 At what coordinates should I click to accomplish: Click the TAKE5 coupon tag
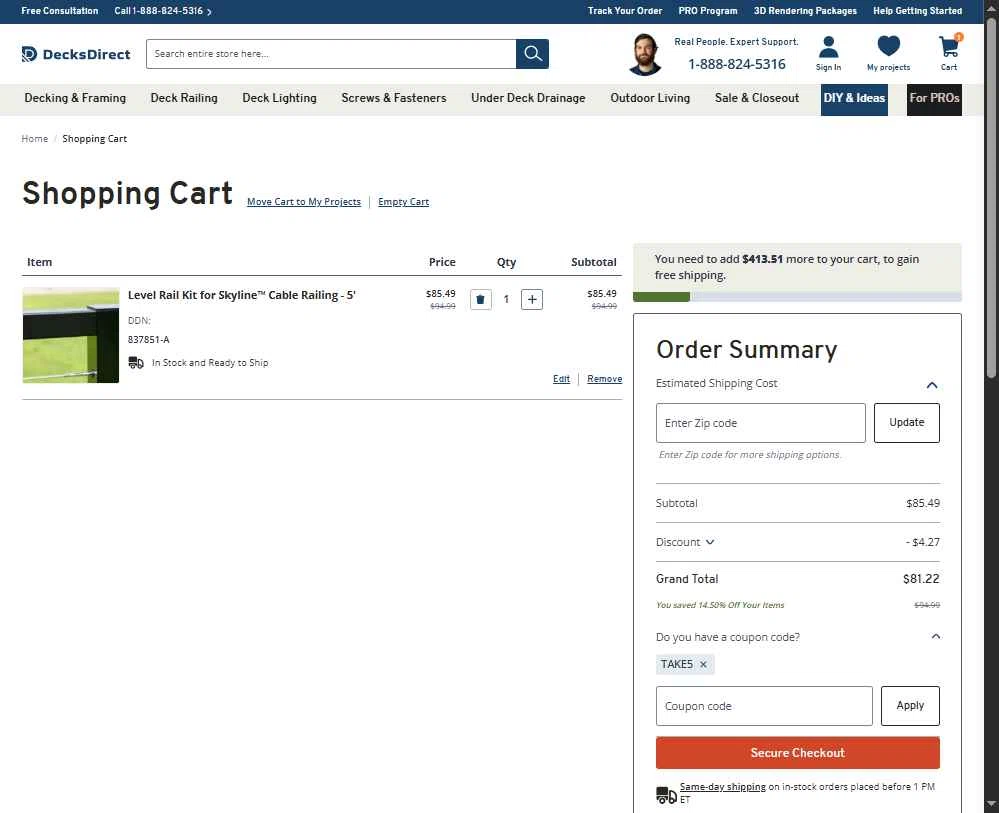pos(685,665)
